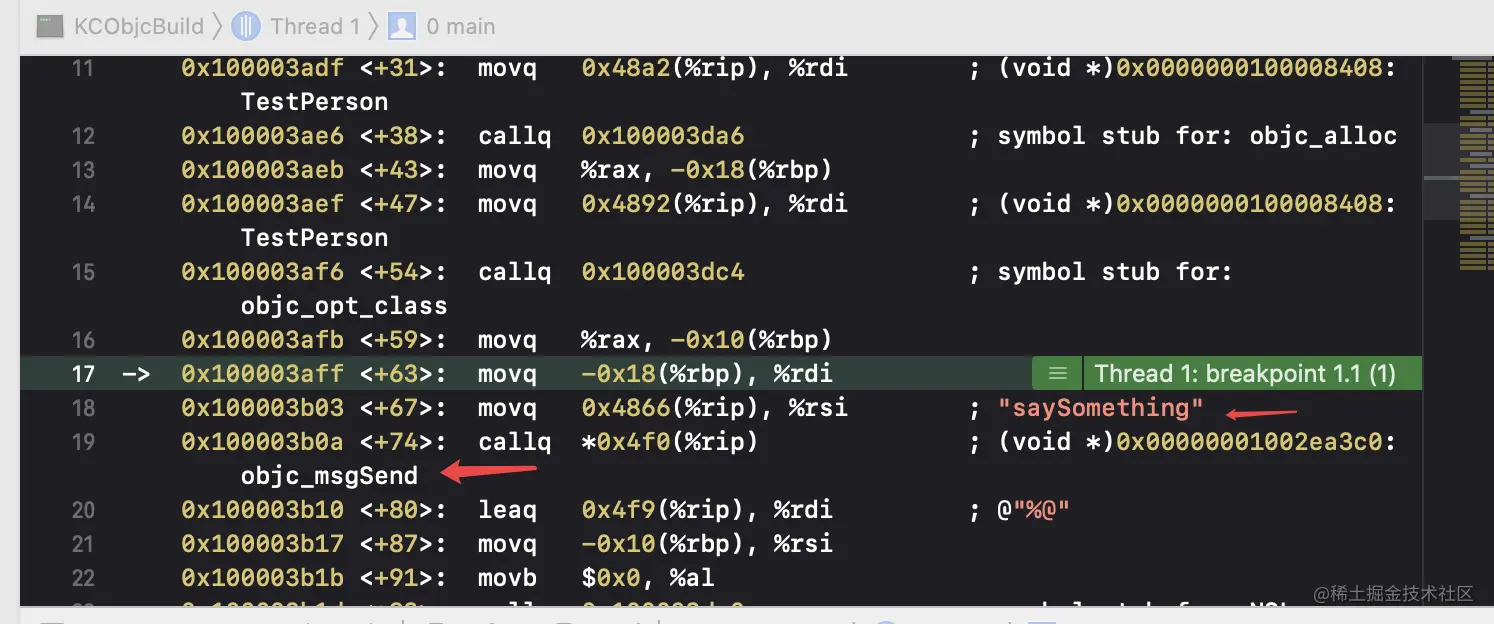Click address 0x100003b10 on line 20
Image resolution: width=1494 pixels, height=624 pixels.
(x=262, y=510)
